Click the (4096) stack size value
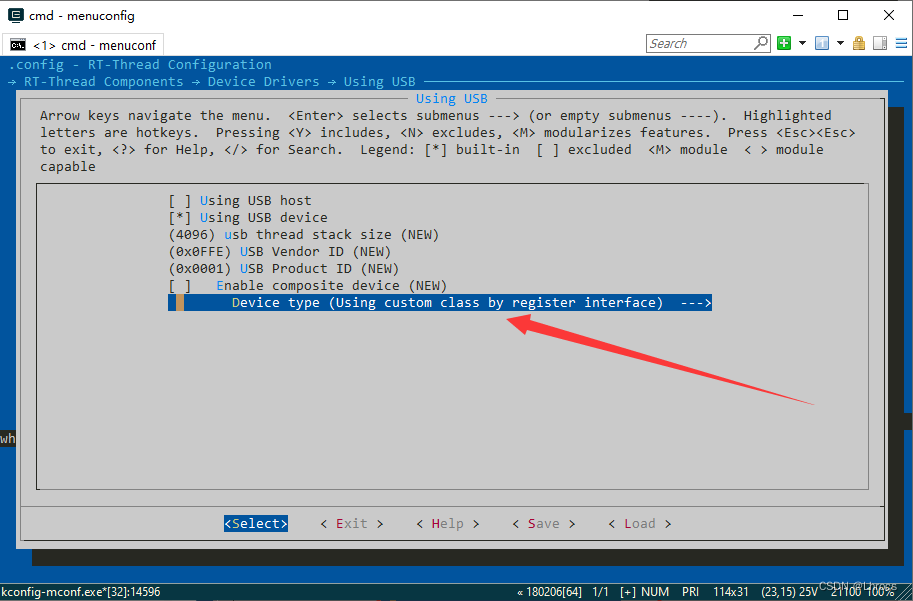The width and height of the screenshot is (913, 601). pyautogui.click(x=192, y=235)
